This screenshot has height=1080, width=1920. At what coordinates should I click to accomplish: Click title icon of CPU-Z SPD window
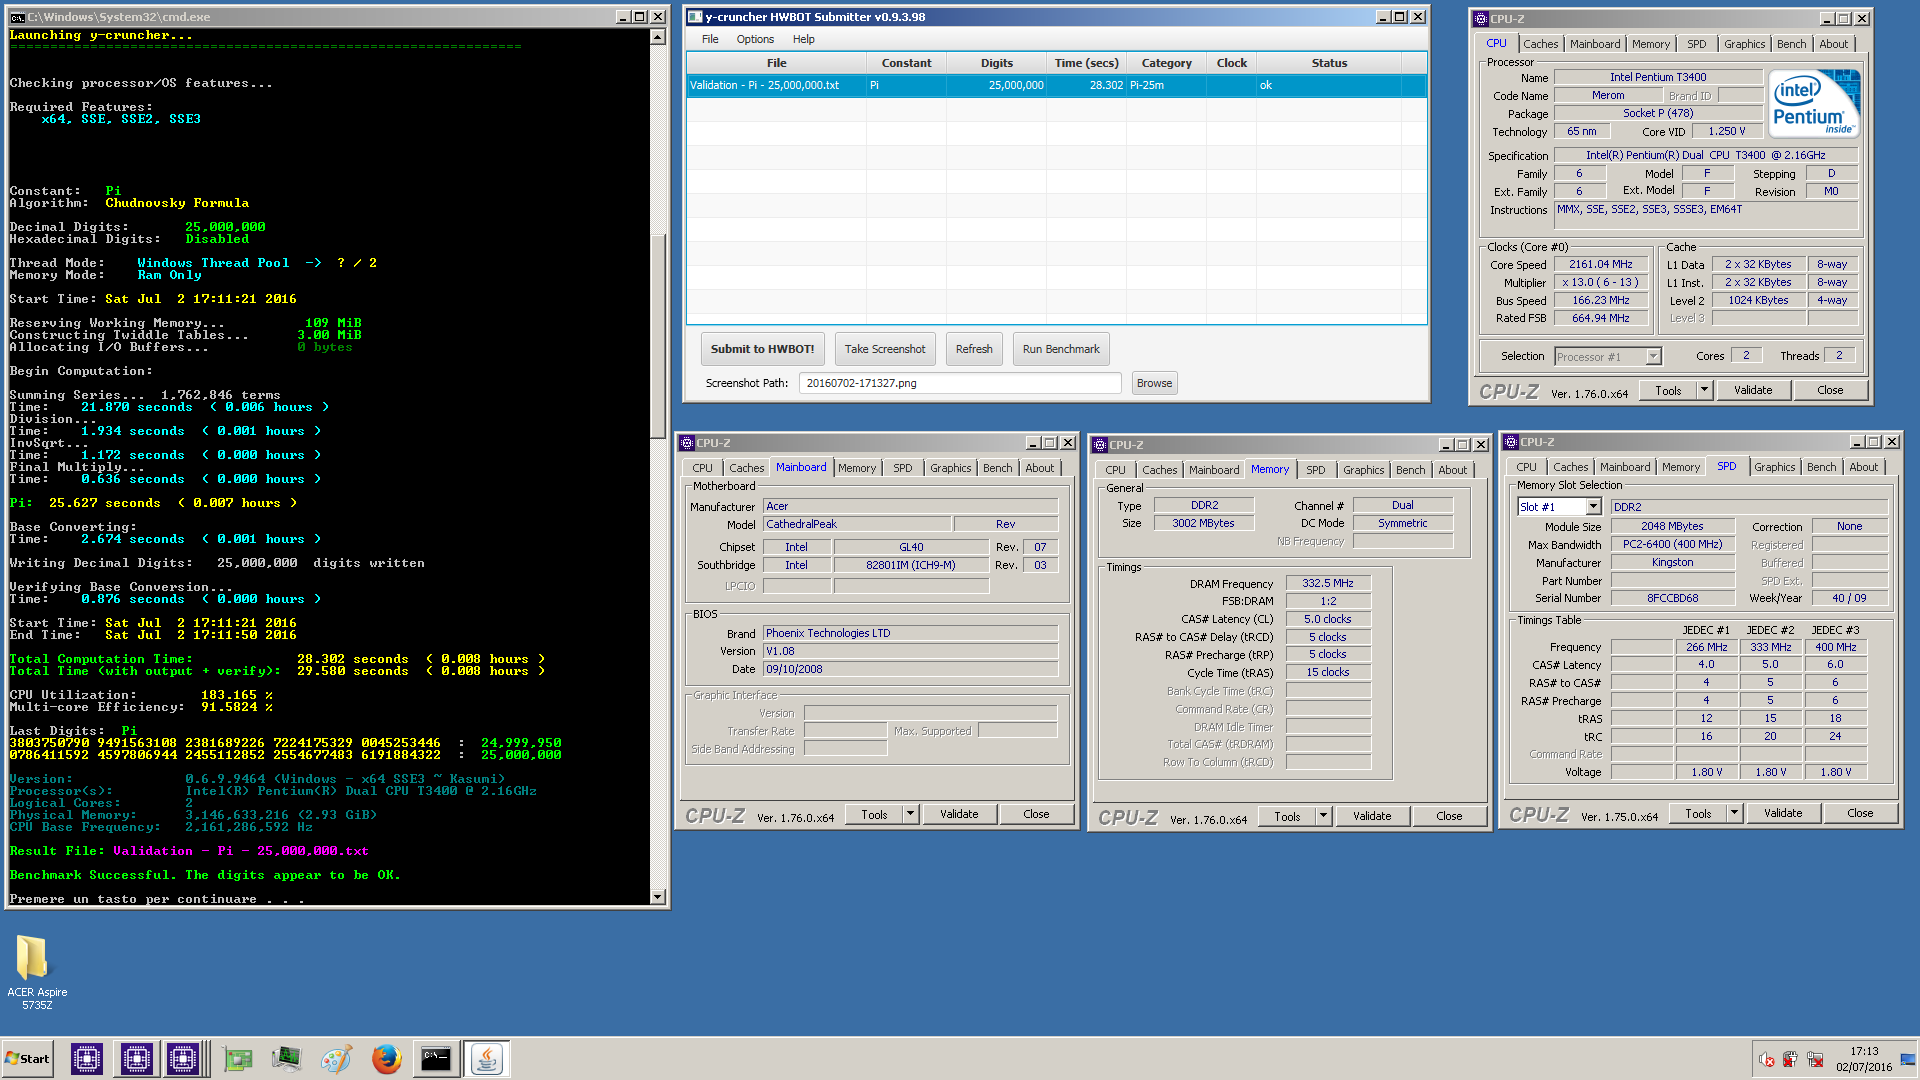tap(1511, 442)
